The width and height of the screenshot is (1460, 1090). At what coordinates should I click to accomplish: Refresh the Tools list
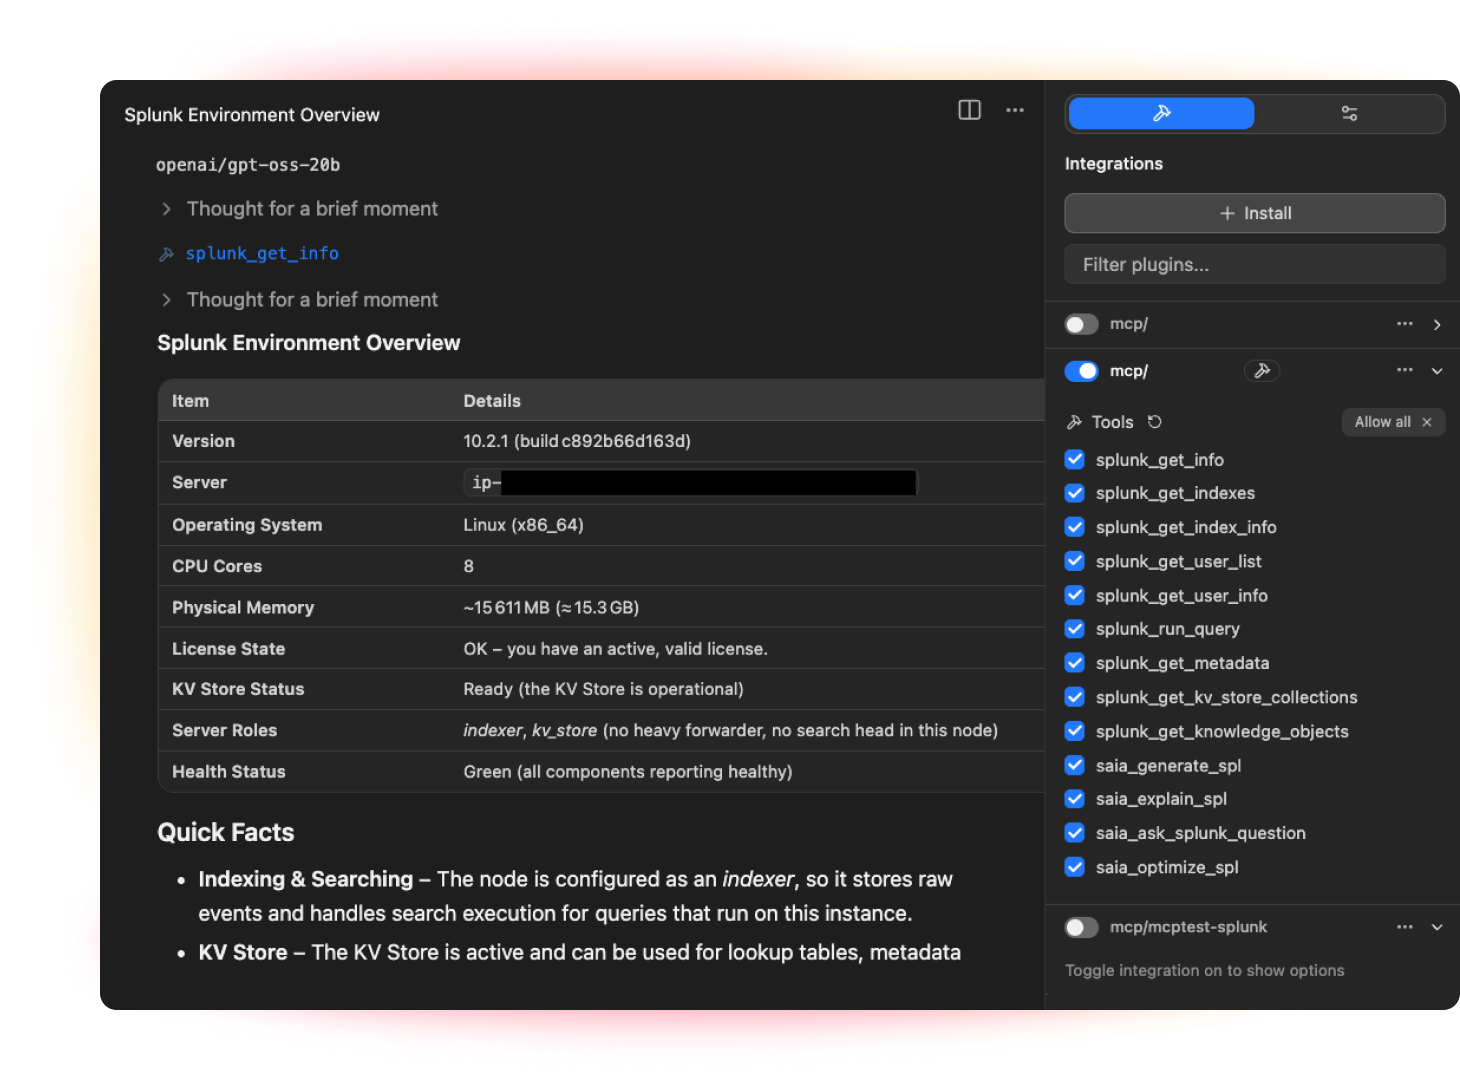[1155, 422]
